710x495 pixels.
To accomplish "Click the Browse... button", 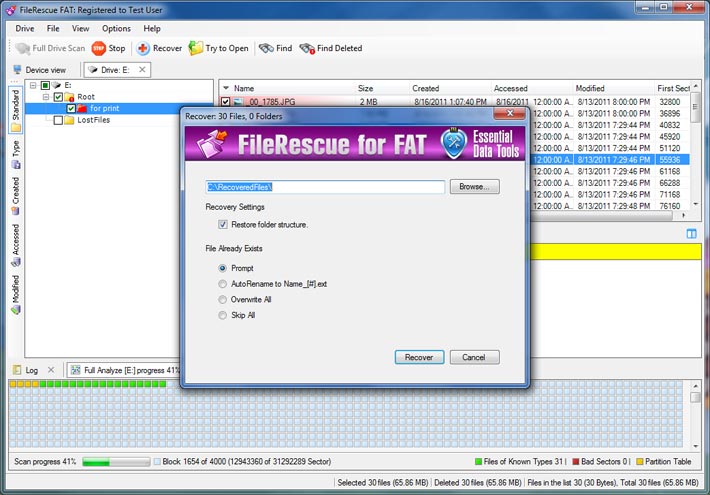I will pyautogui.click(x=475, y=187).
